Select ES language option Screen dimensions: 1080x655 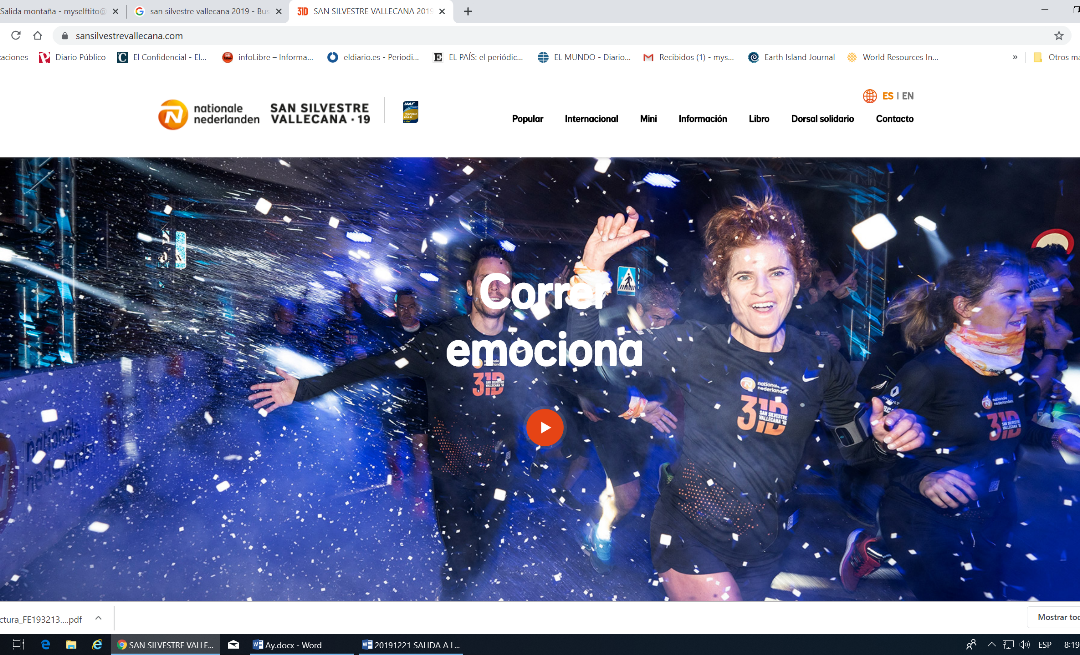tap(888, 96)
